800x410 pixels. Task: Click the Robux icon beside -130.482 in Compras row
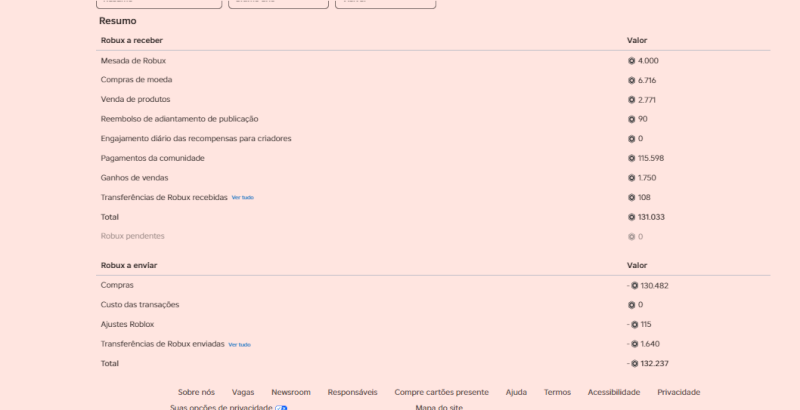pyautogui.click(x=634, y=286)
